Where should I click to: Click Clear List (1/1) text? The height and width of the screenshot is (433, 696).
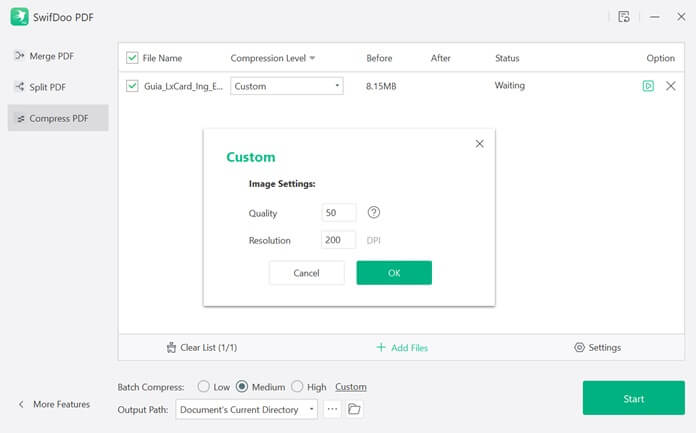pos(209,347)
